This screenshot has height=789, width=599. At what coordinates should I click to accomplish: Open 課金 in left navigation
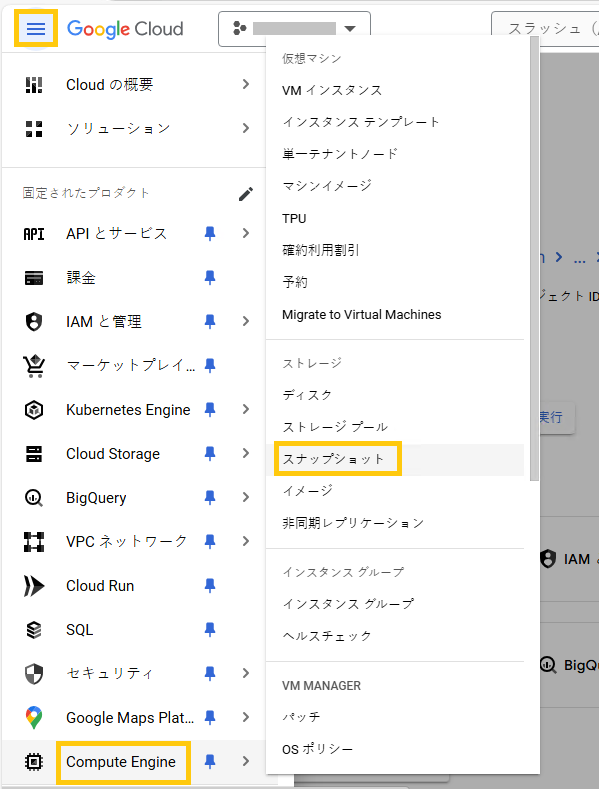coord(81,278)
